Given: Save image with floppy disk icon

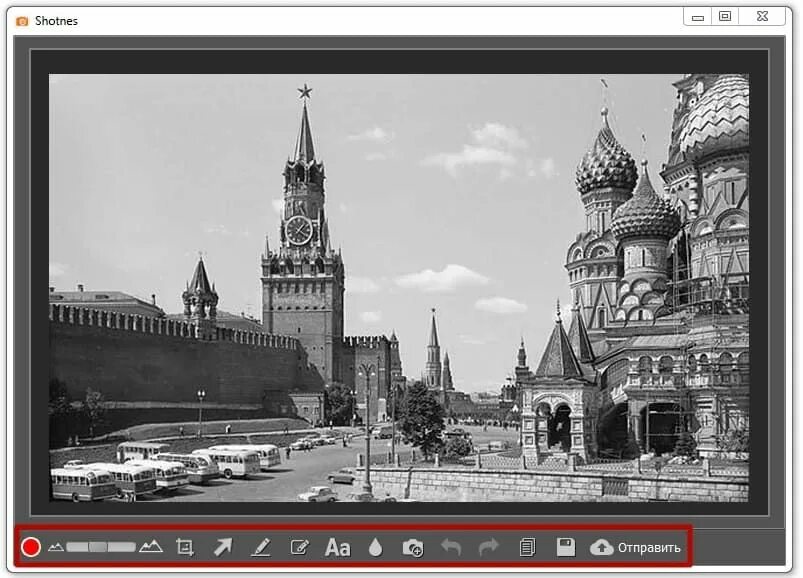Looking at the screenshot, I should [x=565, y=547].
